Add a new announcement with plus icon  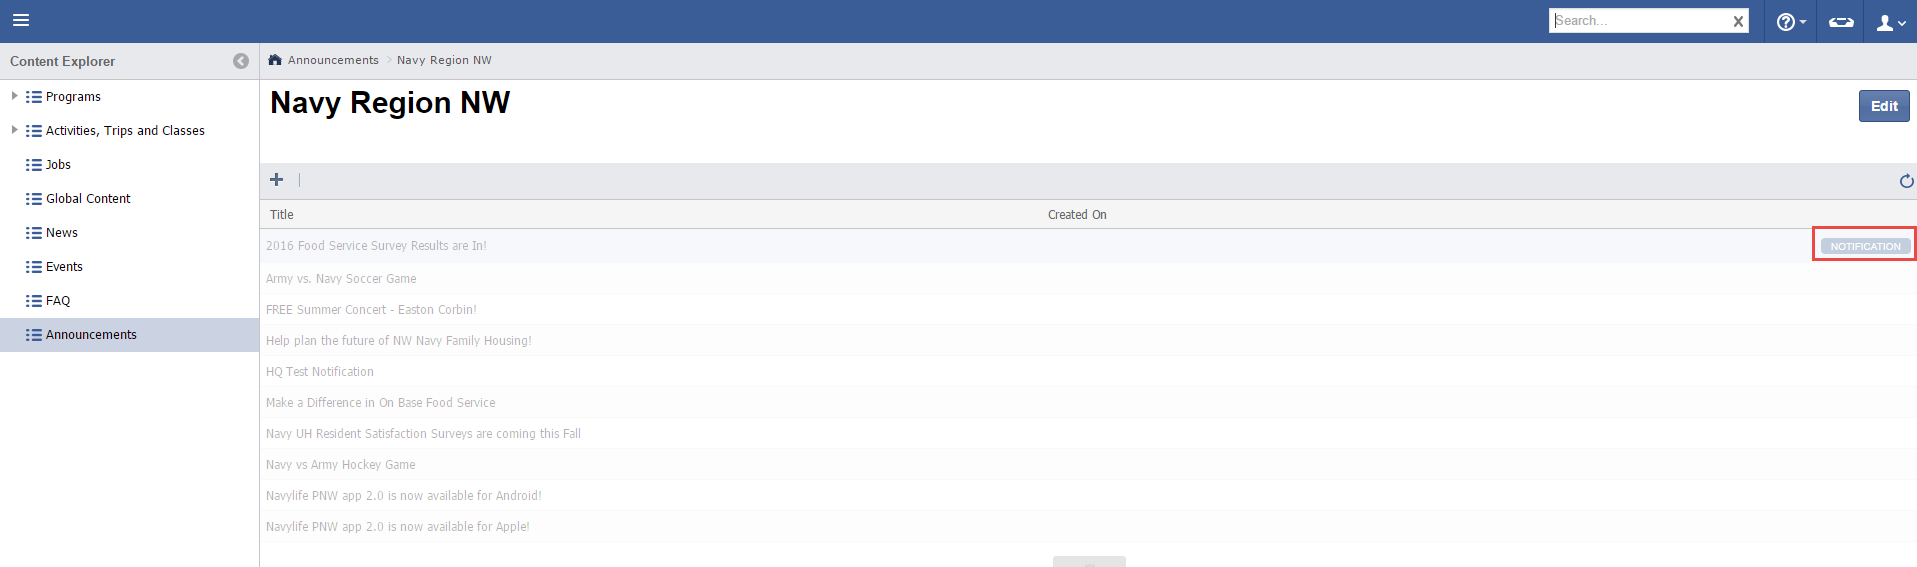click(277, 180)
